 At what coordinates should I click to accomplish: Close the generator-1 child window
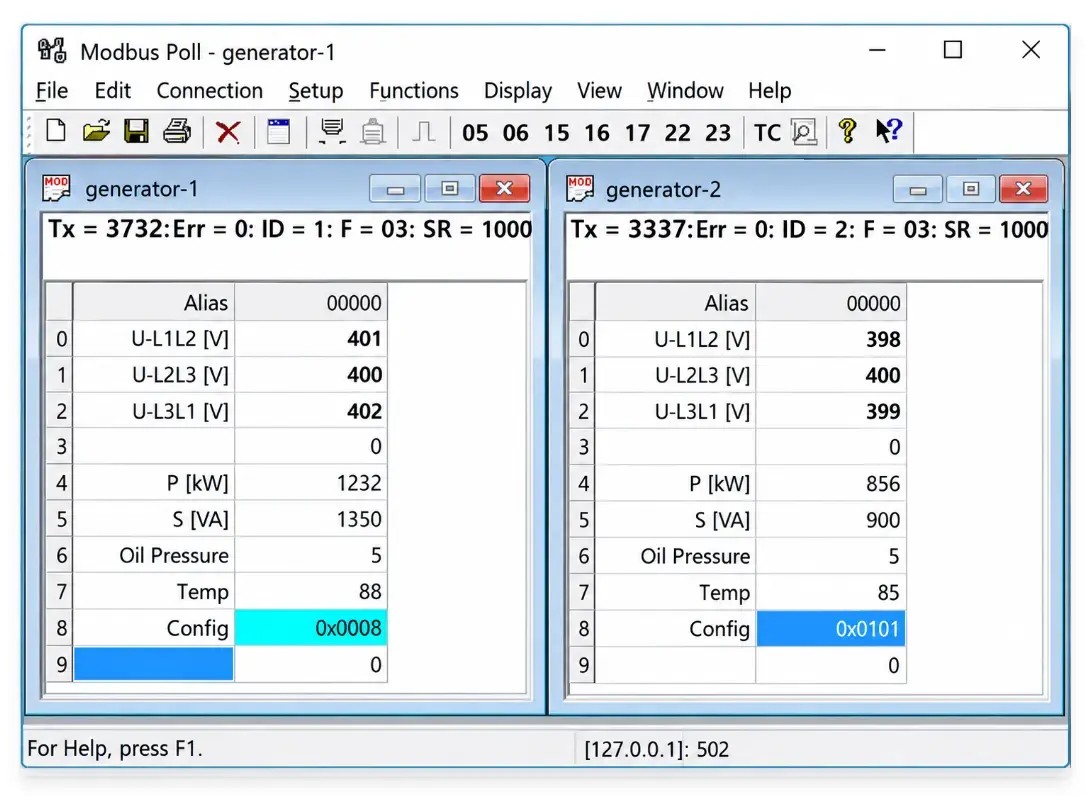(x=505, y=188)
